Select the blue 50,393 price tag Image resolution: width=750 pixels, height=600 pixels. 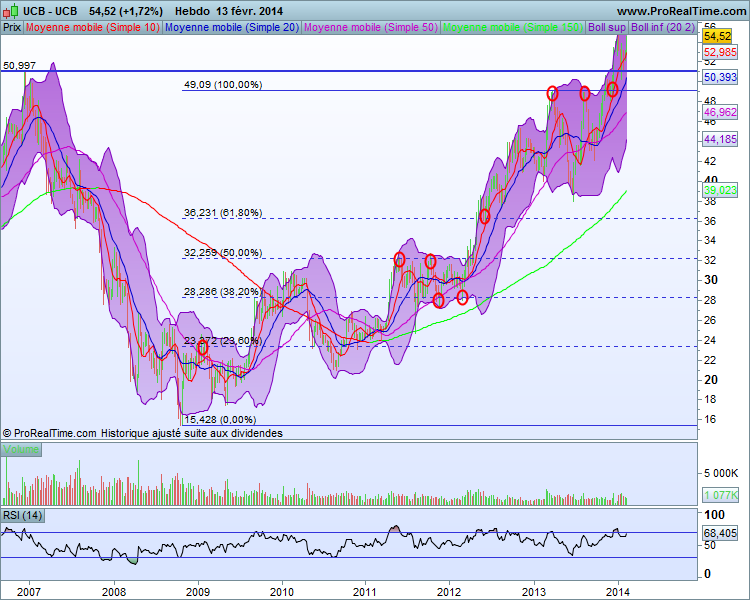(x=720, y=77)
